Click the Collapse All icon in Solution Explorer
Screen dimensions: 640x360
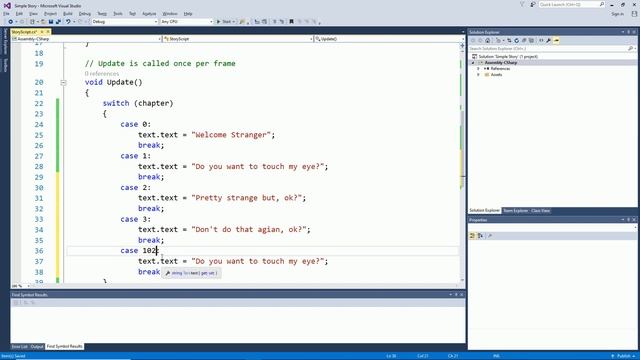(524, 40)
